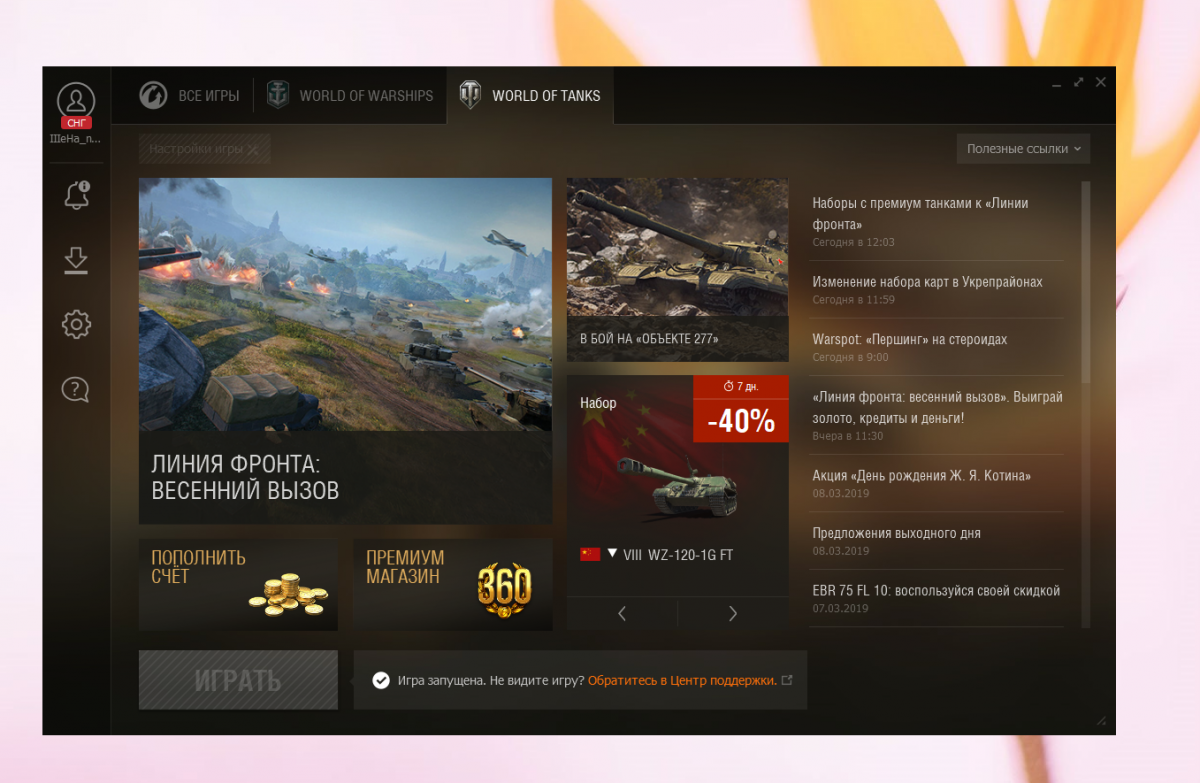Click the Пополнить счёт banner
Image resolution: width=1200 pixels, height=783 pixels.
238,585
